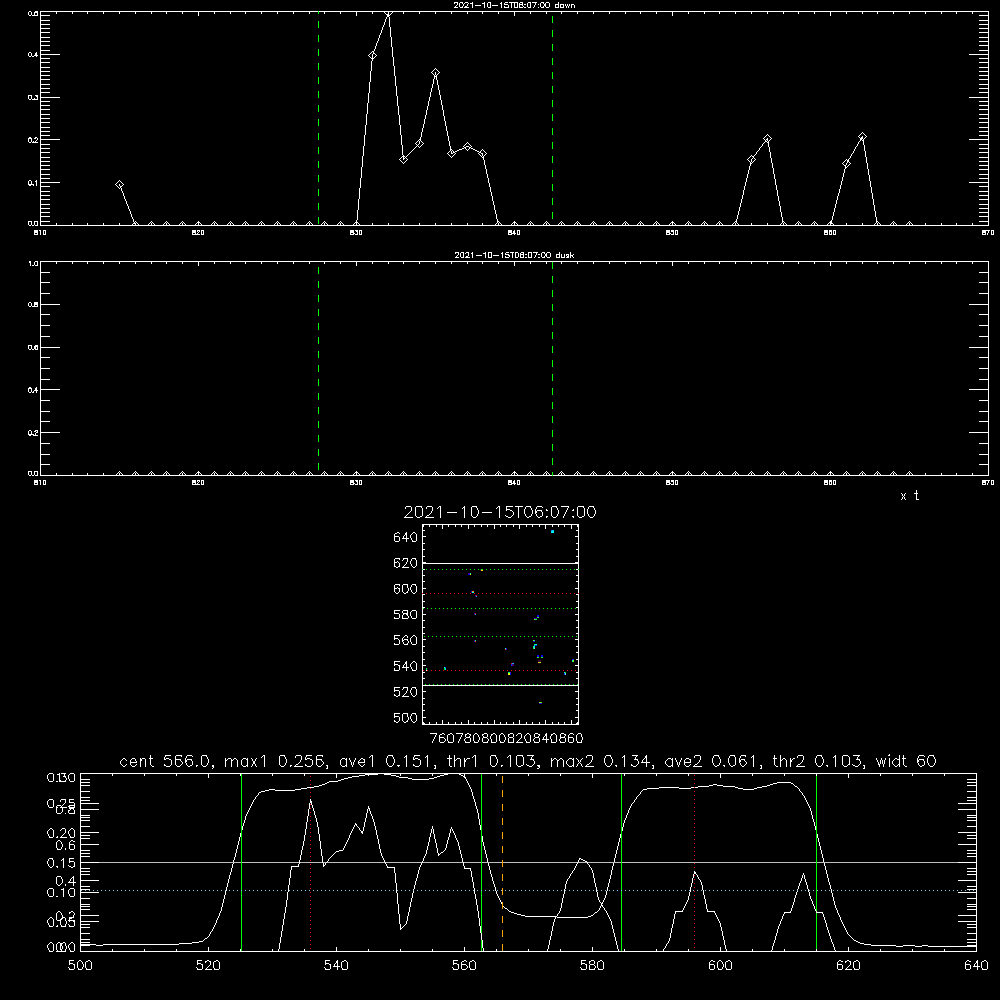Click the second peak diamond near 0.36 in dawn plot
This screenshot has width=1000, height=1000.
tap(436, 73)
